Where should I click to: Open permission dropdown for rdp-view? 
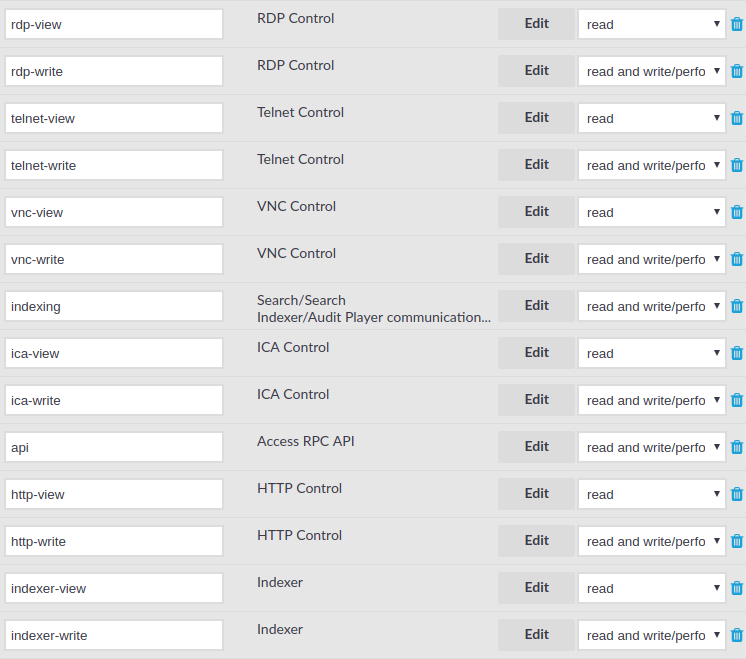[x=652, y=24]
